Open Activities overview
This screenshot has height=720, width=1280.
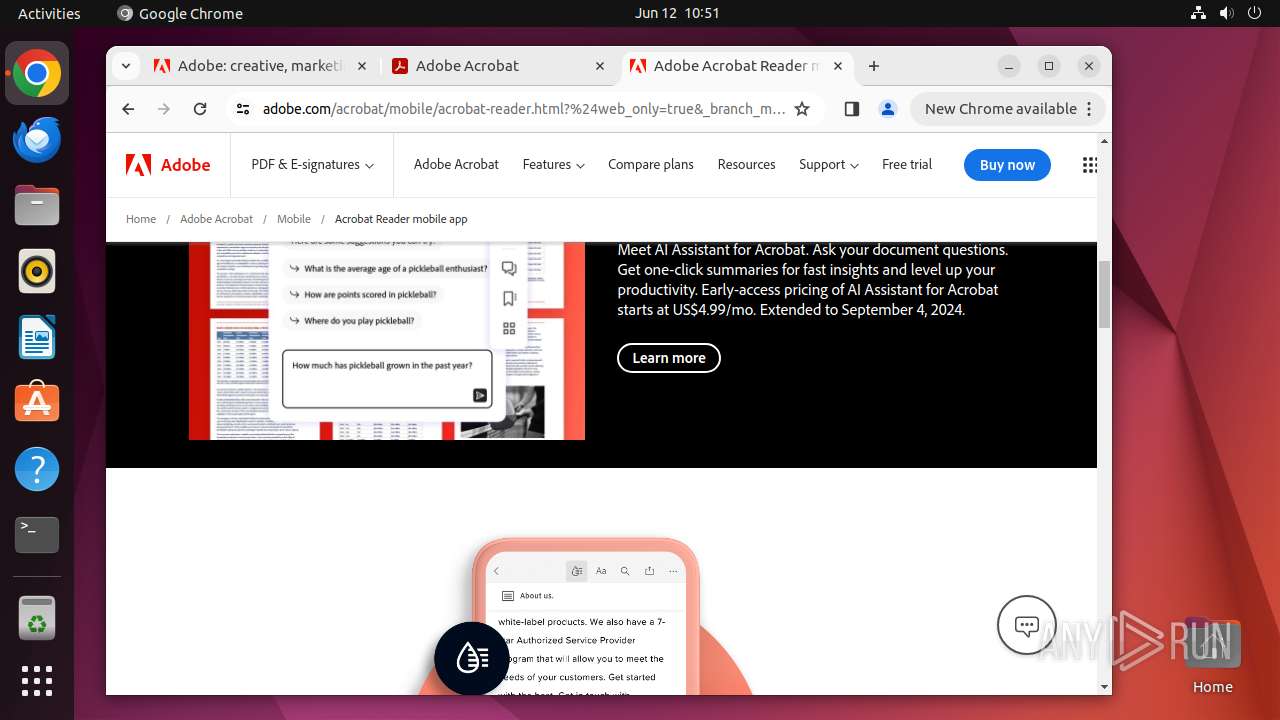coord(49,13)
